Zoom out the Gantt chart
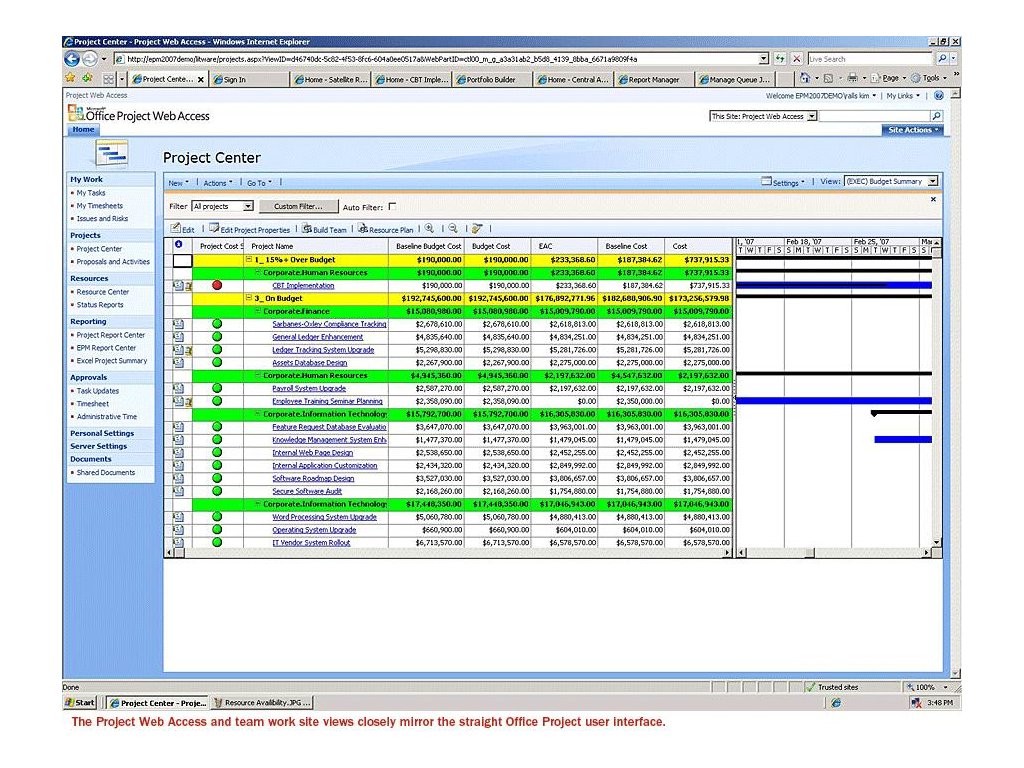The width and height of the screenshot is (1024, 768). 453,228
